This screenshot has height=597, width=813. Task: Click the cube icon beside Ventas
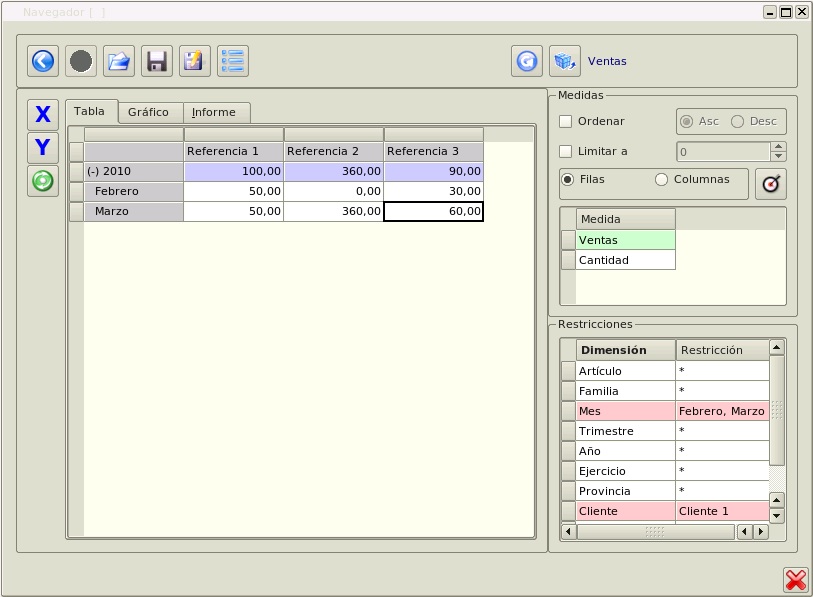coord(565,61)
